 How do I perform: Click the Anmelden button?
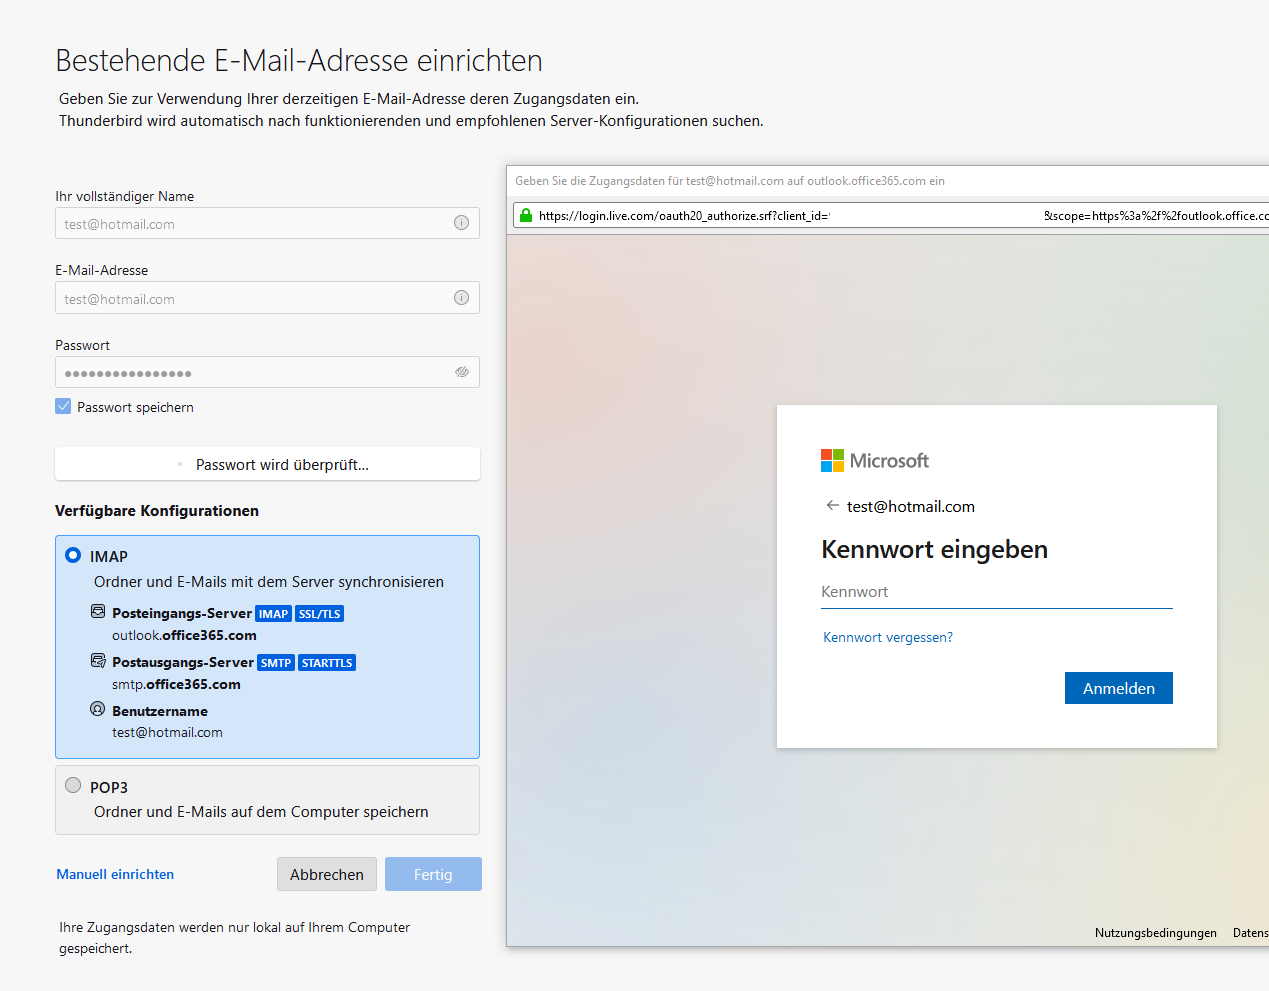click(1119, 688)
